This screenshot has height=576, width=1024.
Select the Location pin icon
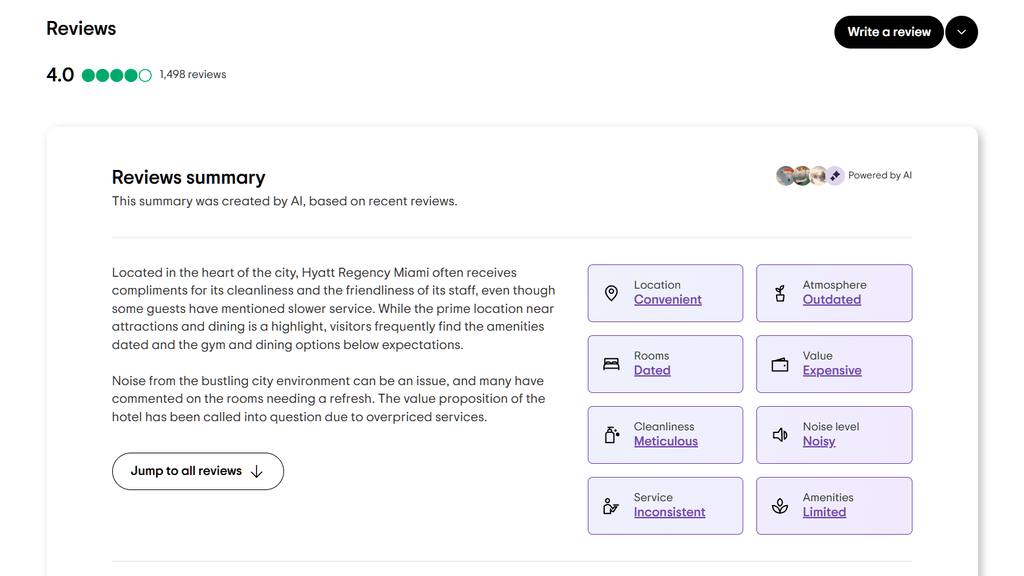[612, 293]
